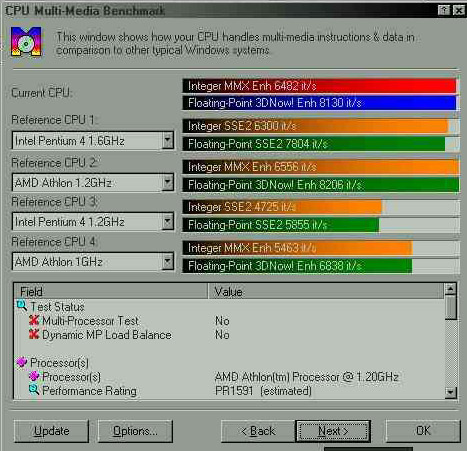Click the 'Current CPU:' label
The image size is (467, 451).
(x=41, y=93)
